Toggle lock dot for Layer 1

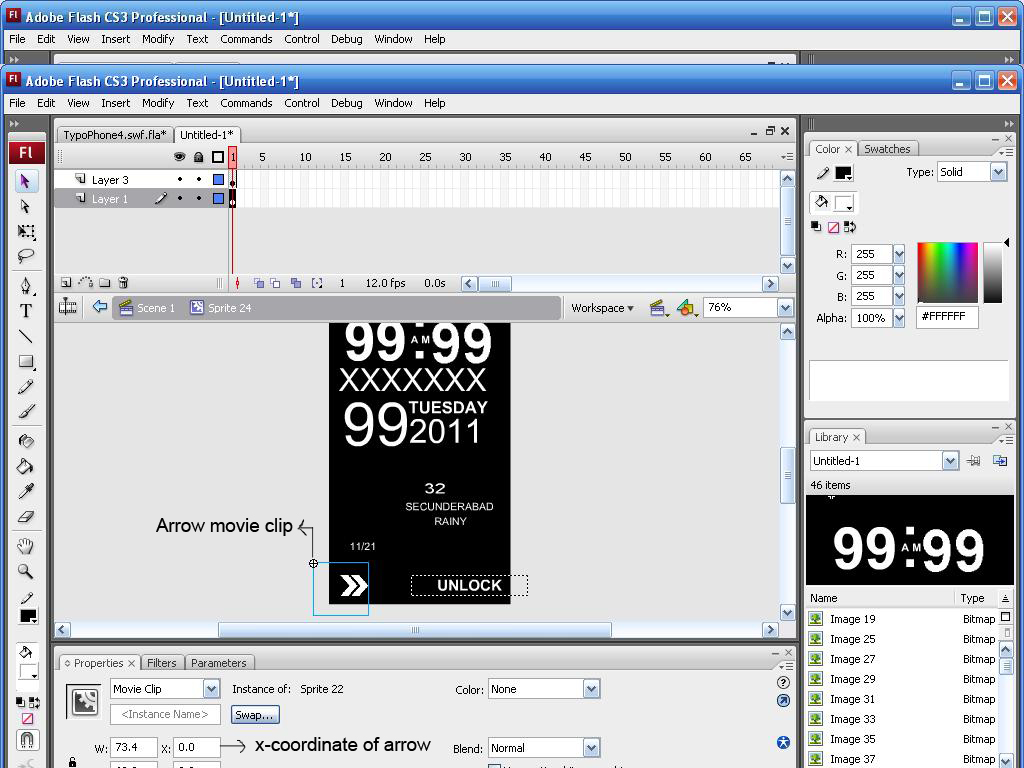(198, 199)
